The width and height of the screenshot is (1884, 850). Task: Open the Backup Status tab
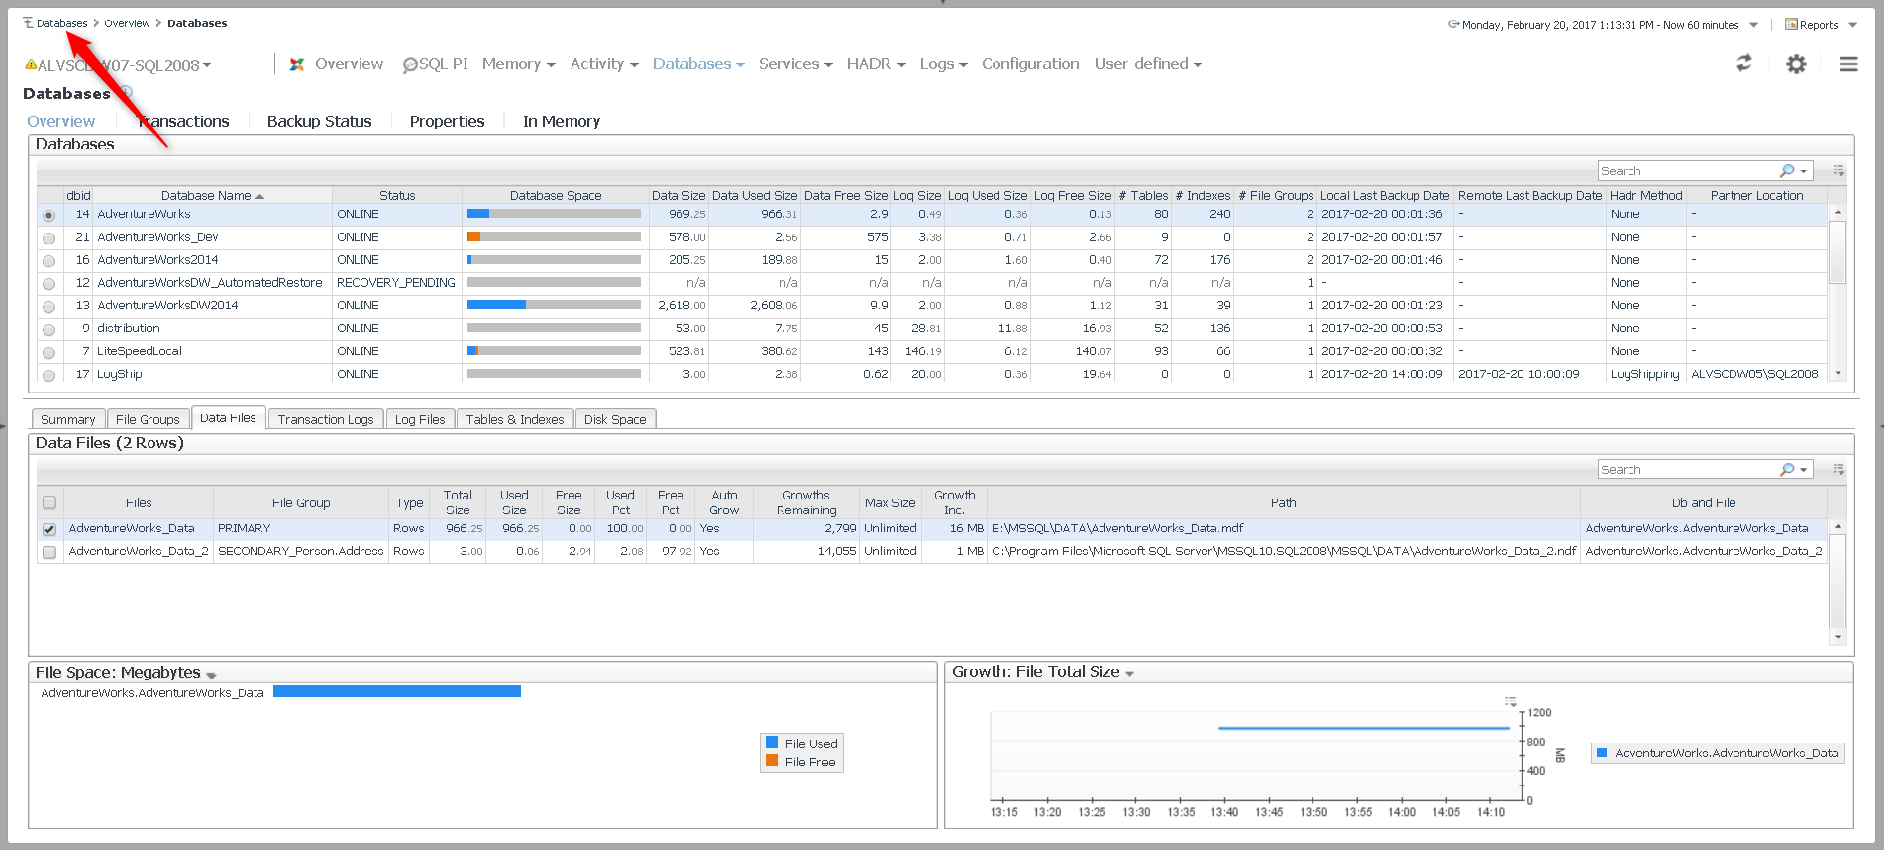(318, 121)
